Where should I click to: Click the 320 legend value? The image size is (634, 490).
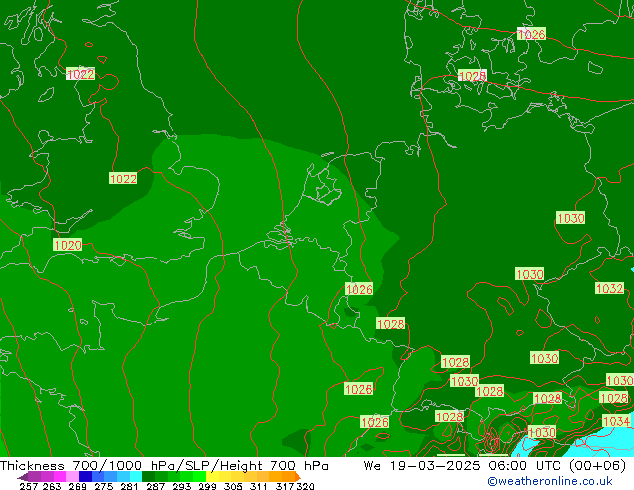point(305,486)
